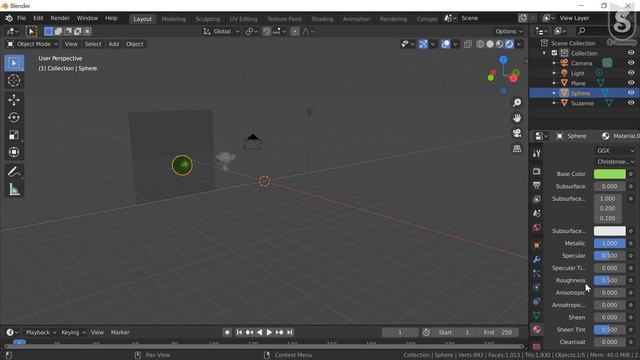640x360 pixels.
Task: Open the Render menu
Action: (60, 18)
